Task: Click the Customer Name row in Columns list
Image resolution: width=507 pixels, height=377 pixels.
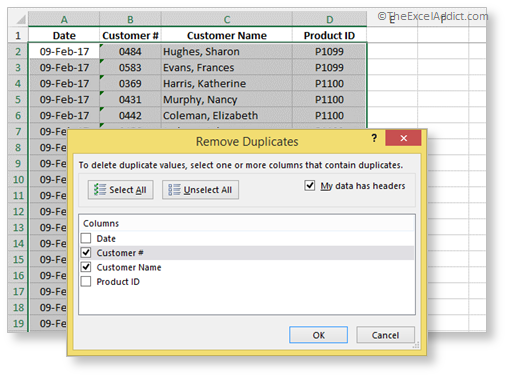Action: point(247,267)
